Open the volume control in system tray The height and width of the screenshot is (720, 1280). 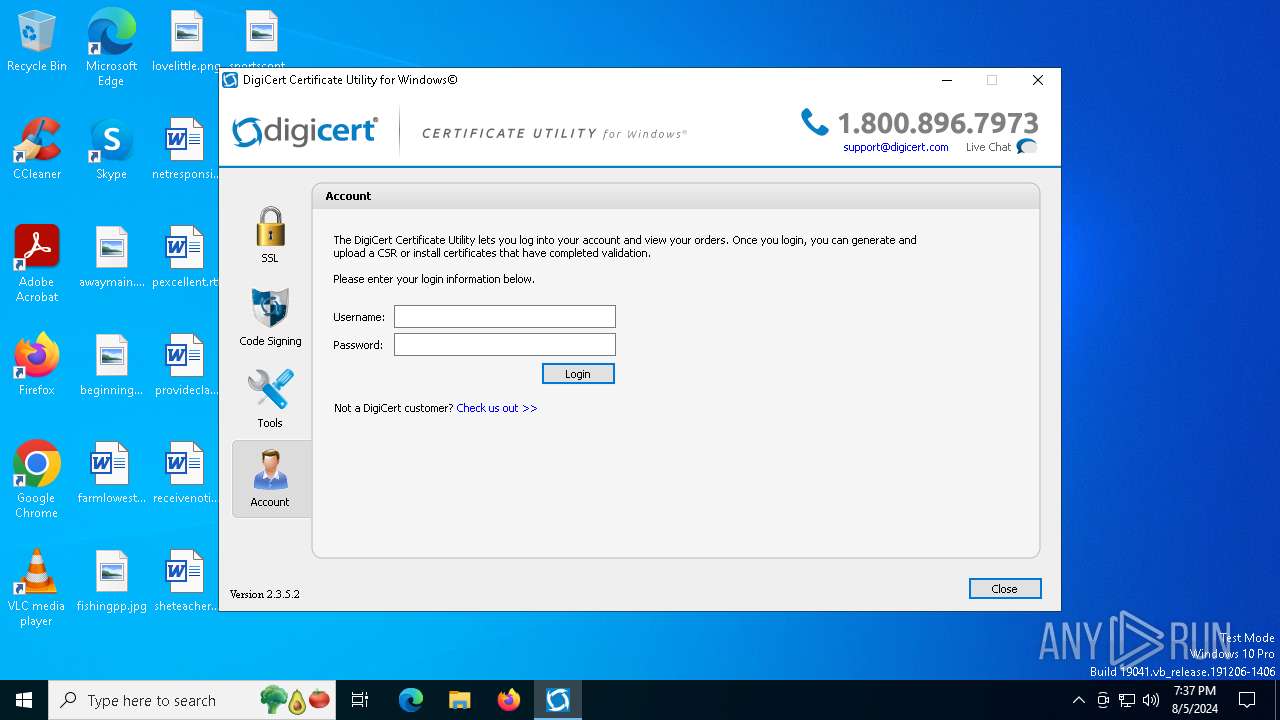tap(1151, 700)
